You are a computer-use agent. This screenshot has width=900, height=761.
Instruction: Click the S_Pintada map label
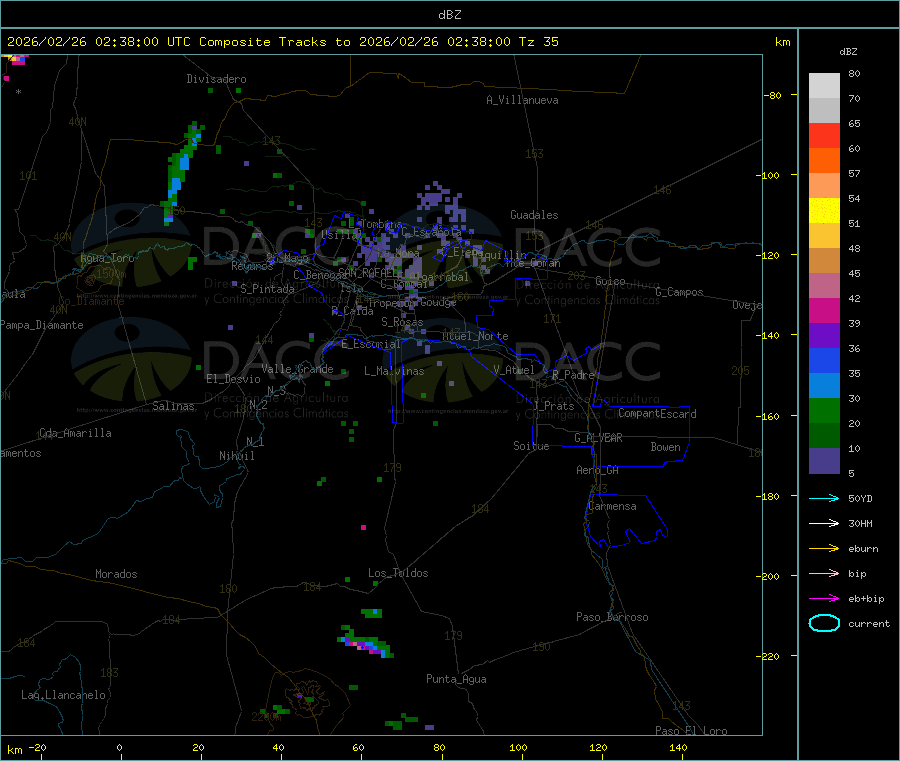click(267, 289)
